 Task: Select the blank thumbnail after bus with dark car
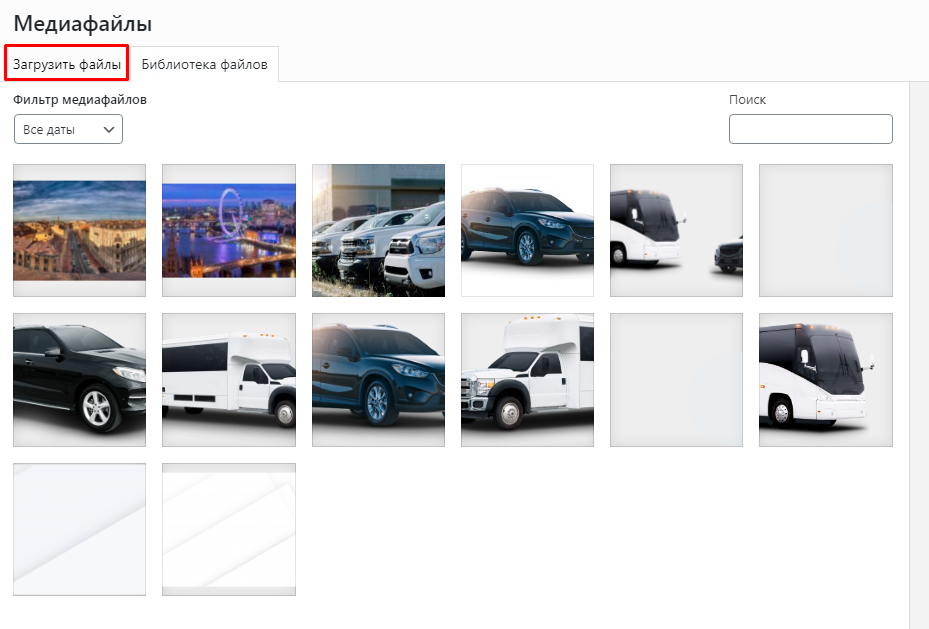tap(825, 230)
